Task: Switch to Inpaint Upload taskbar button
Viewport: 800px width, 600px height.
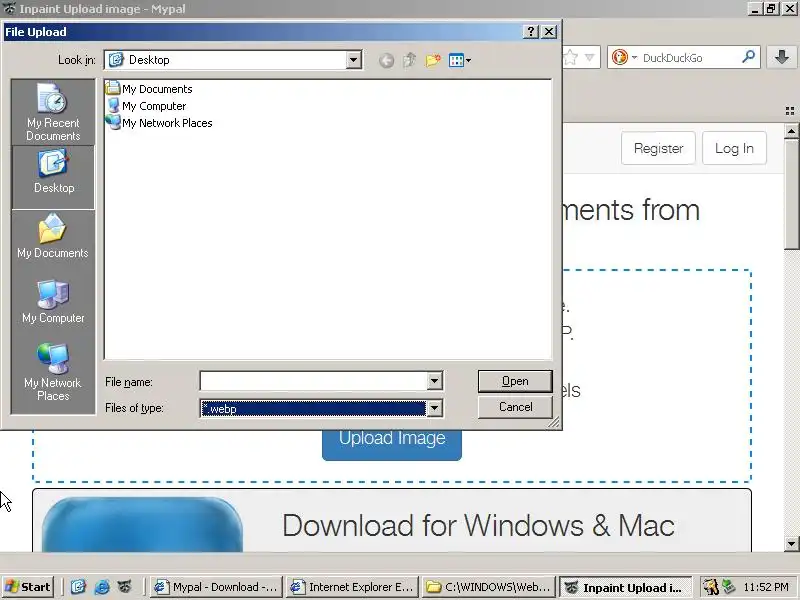Action: (626, 587)
